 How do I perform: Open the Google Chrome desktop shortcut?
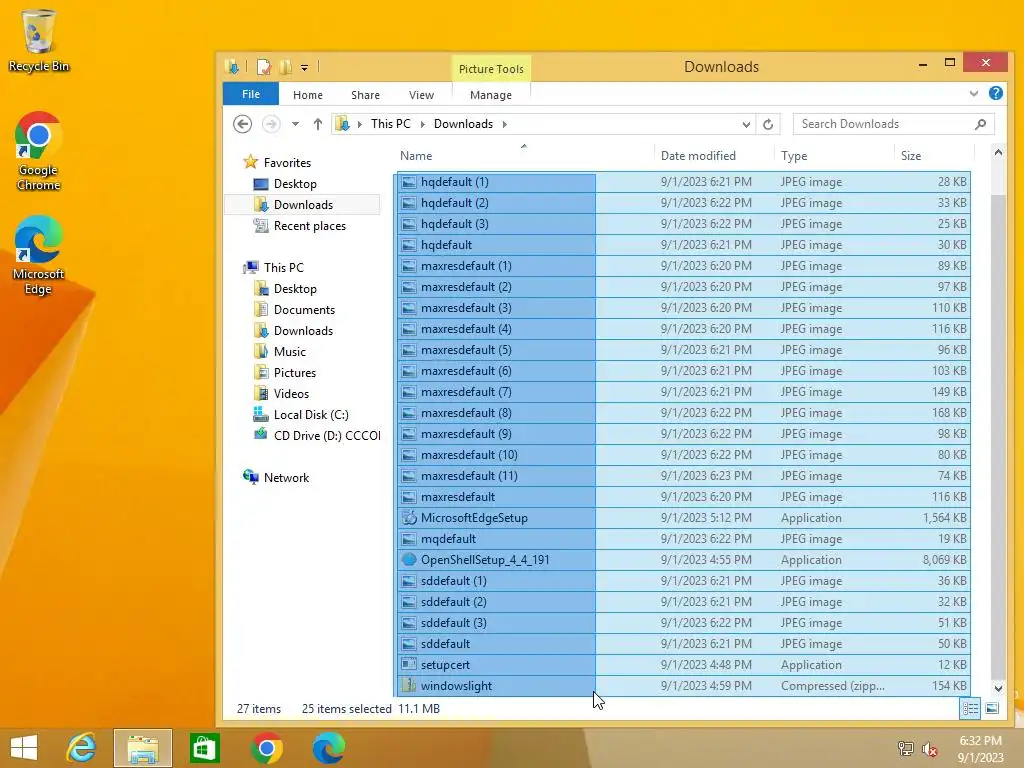[39, 151]
